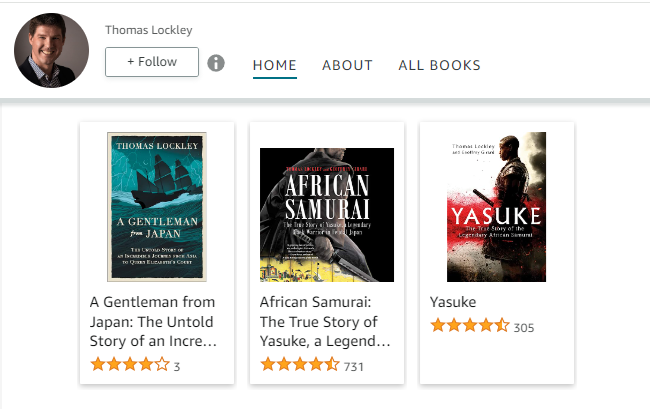Screen dimensions: 650x409
Task: View star rating for A Gentleman from Japan
Action: (x=129, y=365)
